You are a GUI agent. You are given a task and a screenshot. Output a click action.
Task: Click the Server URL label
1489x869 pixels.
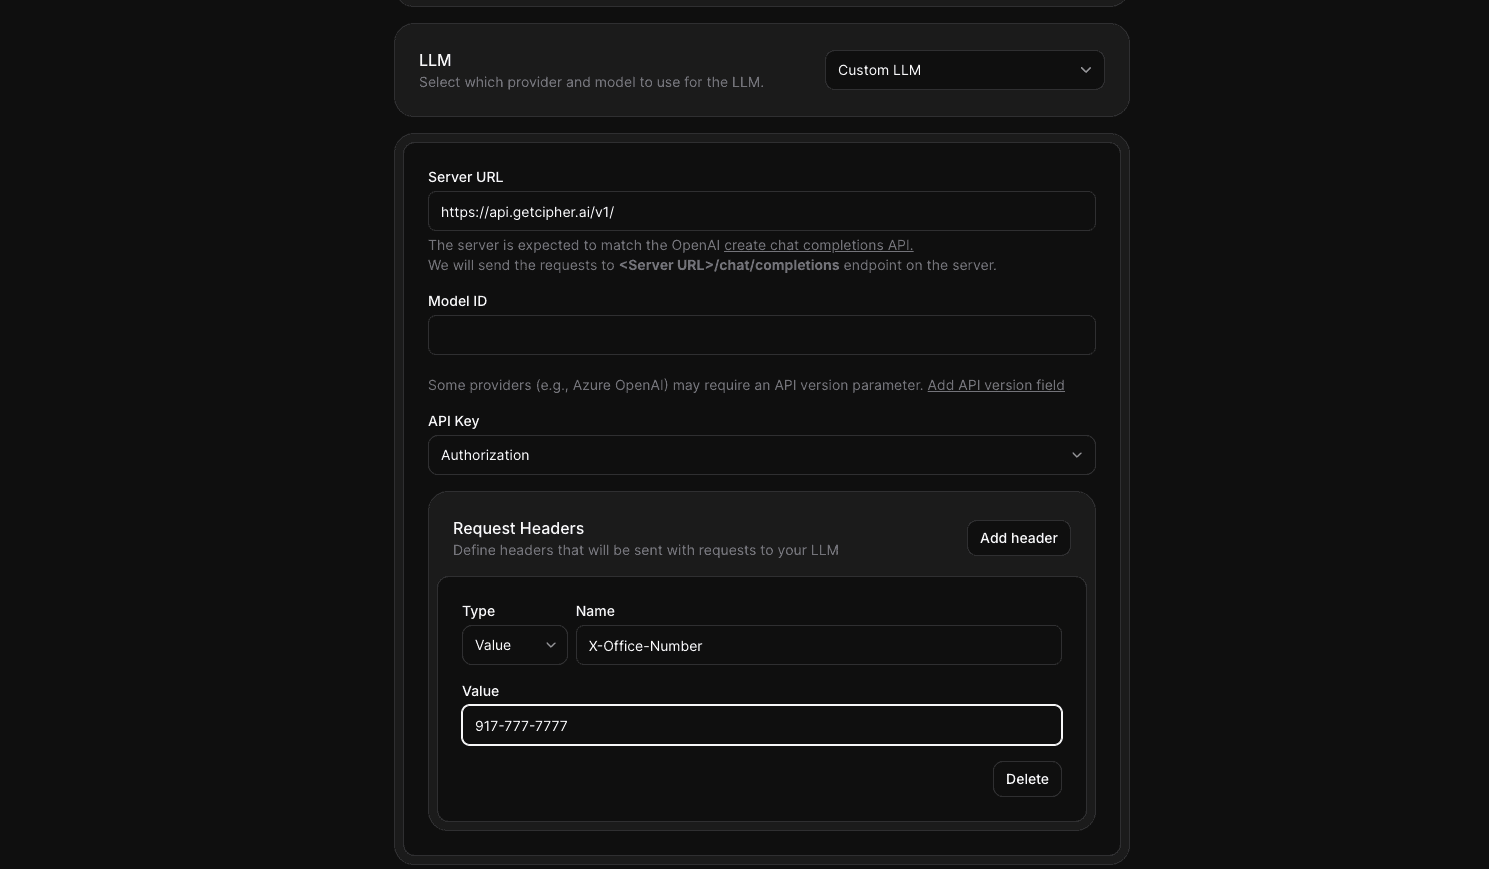[x=465, y=177]
